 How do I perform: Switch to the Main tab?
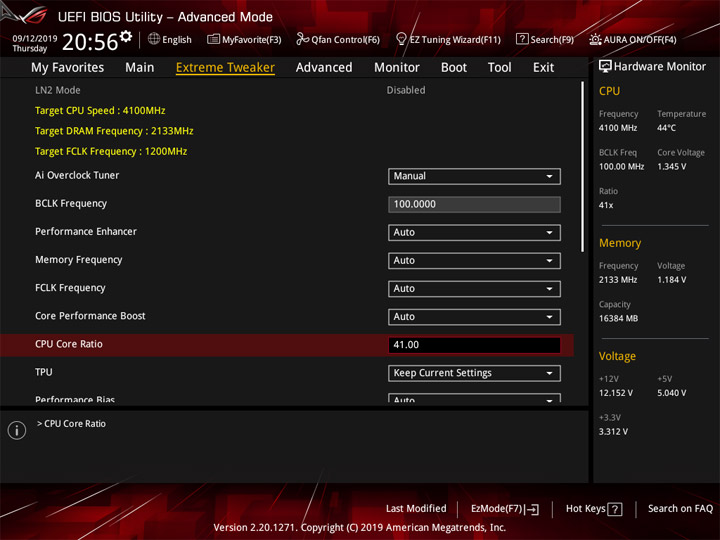140,68
